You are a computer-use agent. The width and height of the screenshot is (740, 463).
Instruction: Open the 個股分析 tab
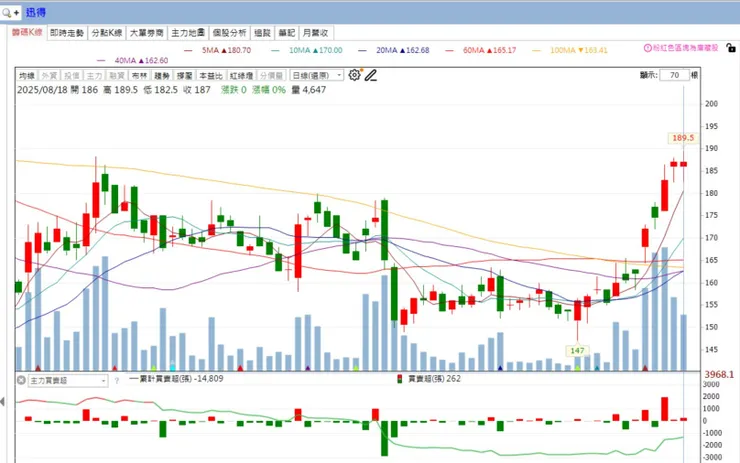click(229, 33)
